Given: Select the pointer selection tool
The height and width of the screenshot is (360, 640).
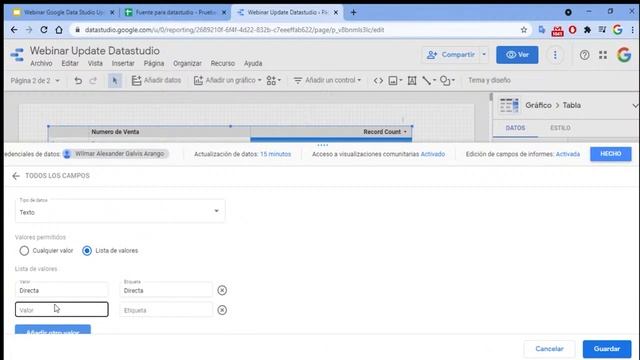Looking at the screenshot, I should click(x=115, y=80).
